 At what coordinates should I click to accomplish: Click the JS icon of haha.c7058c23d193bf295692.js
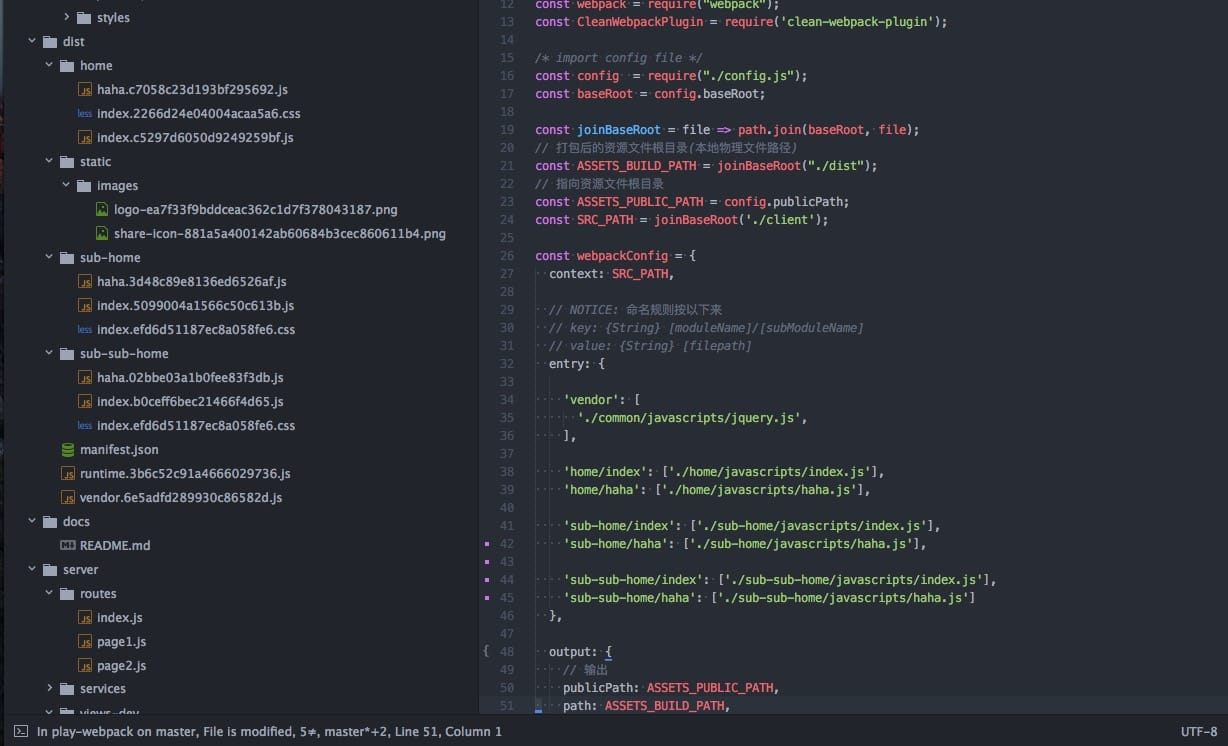click(85, 90)
